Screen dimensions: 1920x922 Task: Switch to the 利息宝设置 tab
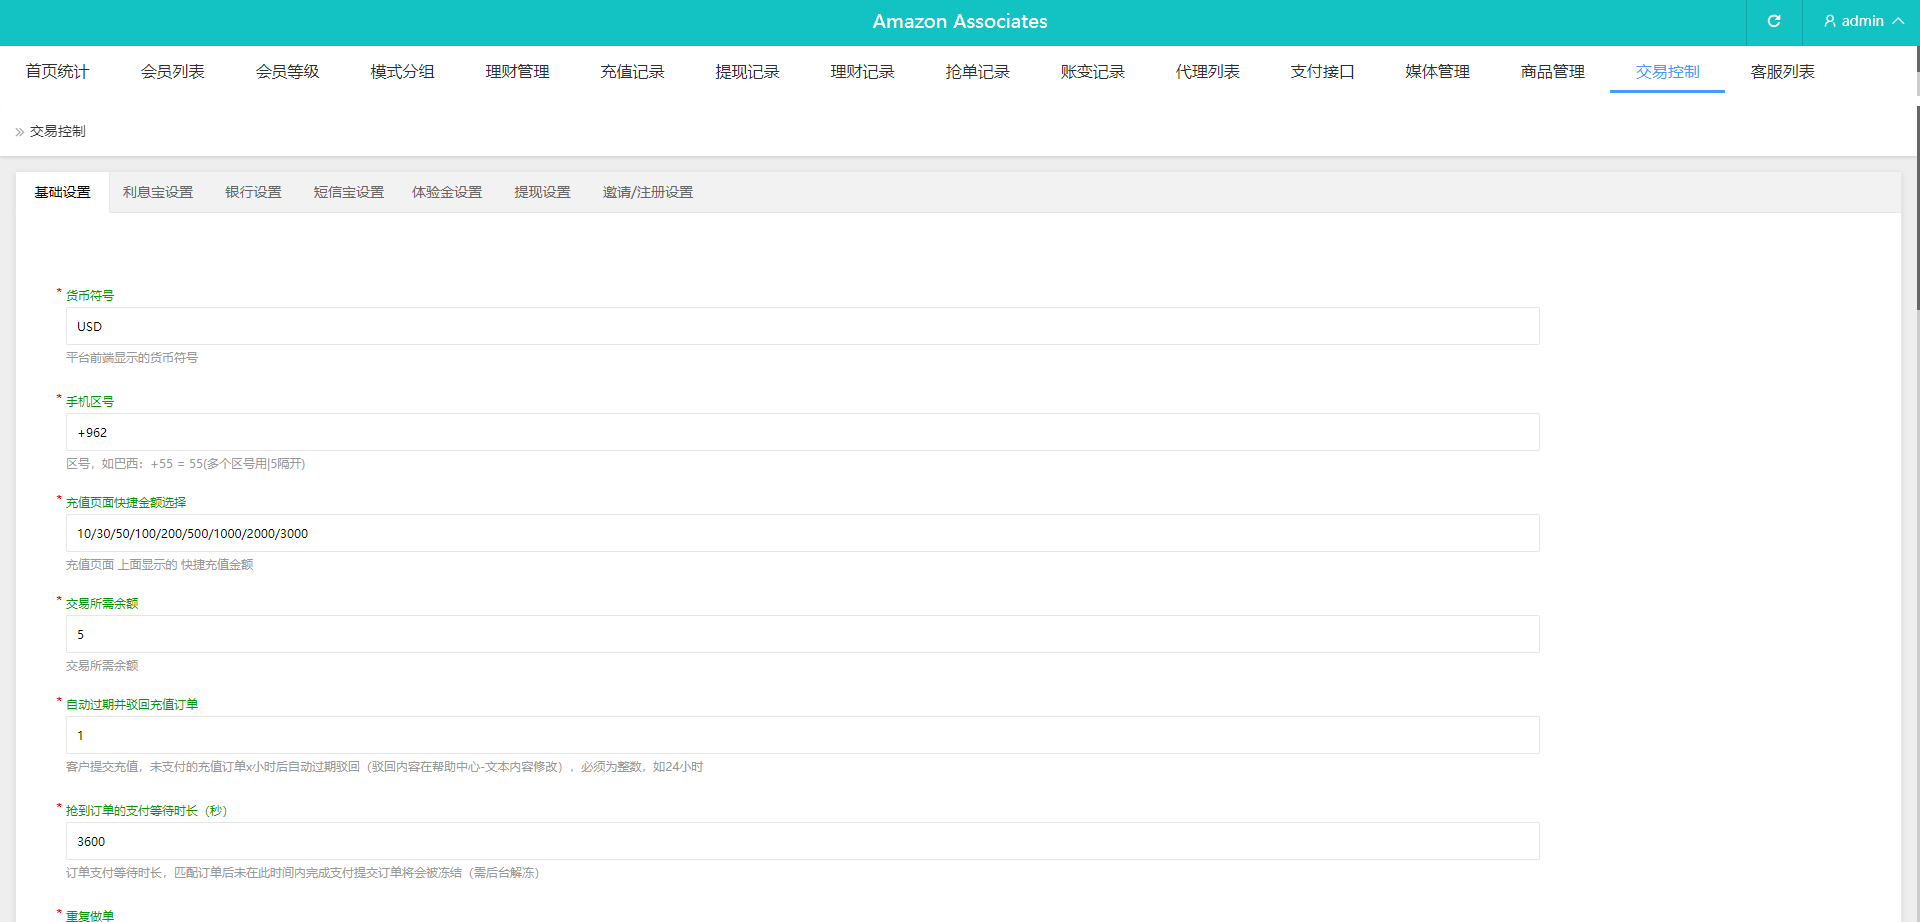click(158, 192)
